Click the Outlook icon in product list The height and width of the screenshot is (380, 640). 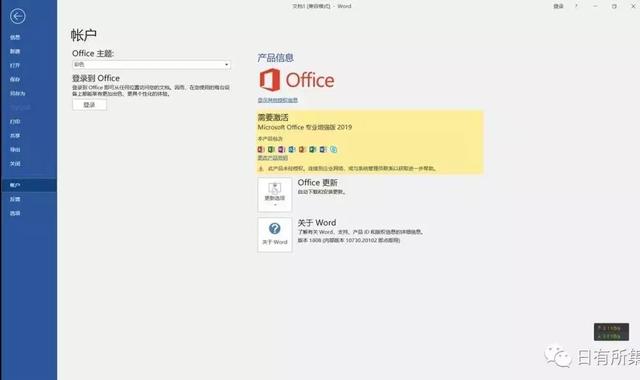click(x=292, y=149)
